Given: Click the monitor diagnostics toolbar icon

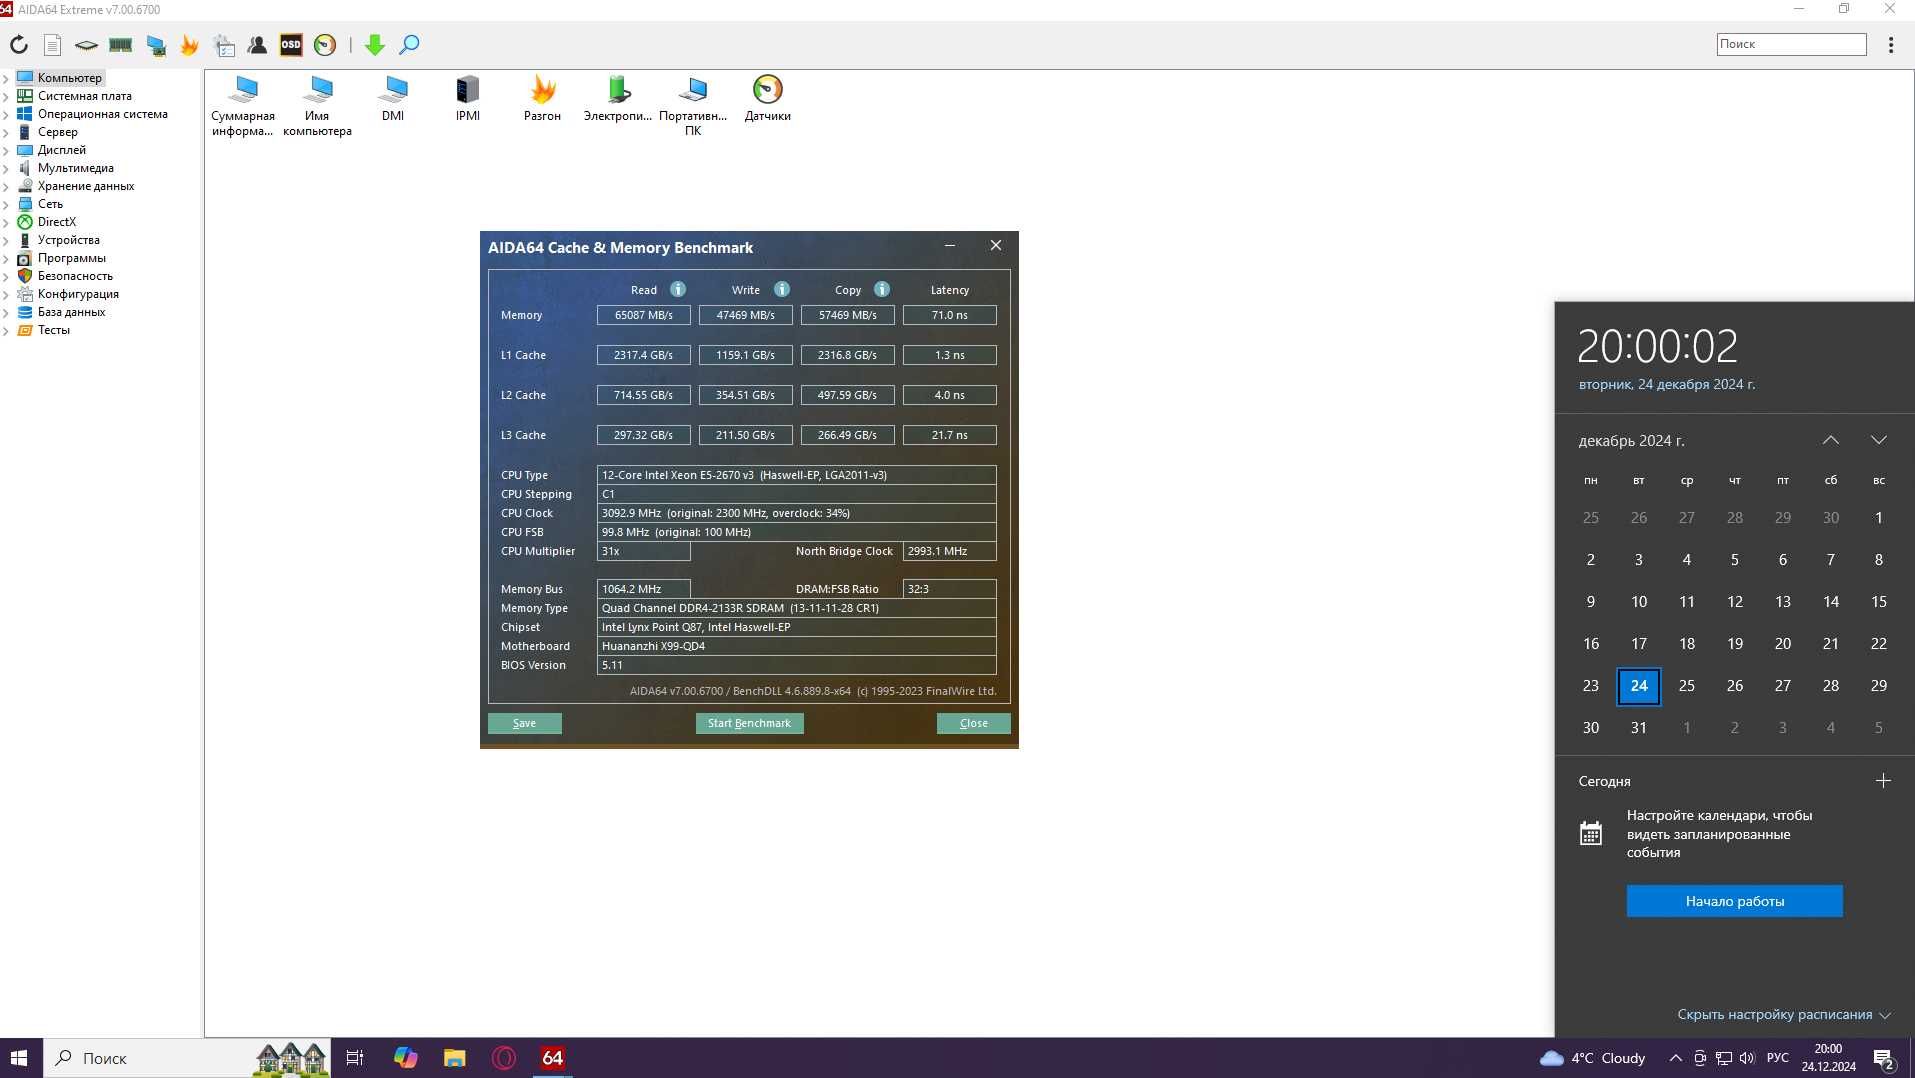Looking at the screenshot, I should click(x=156, y=45).
